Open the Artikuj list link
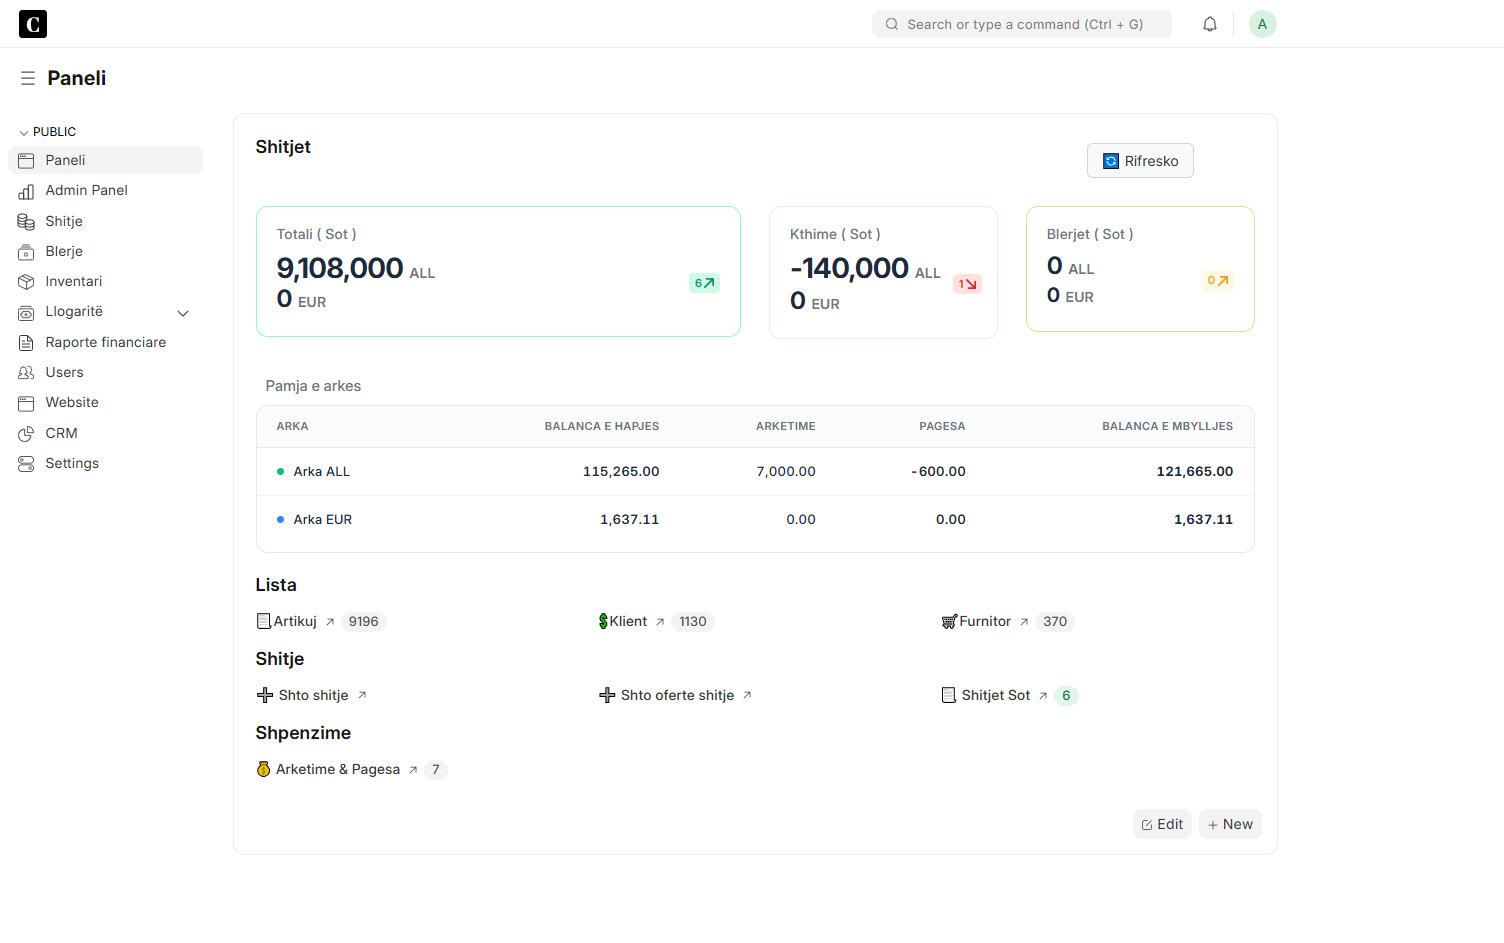 pyautogui.click(x=294, y=621)
